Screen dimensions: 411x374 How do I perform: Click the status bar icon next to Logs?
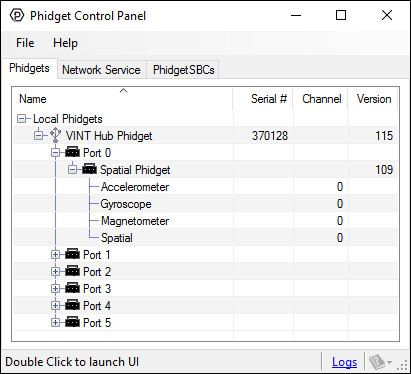380,362
